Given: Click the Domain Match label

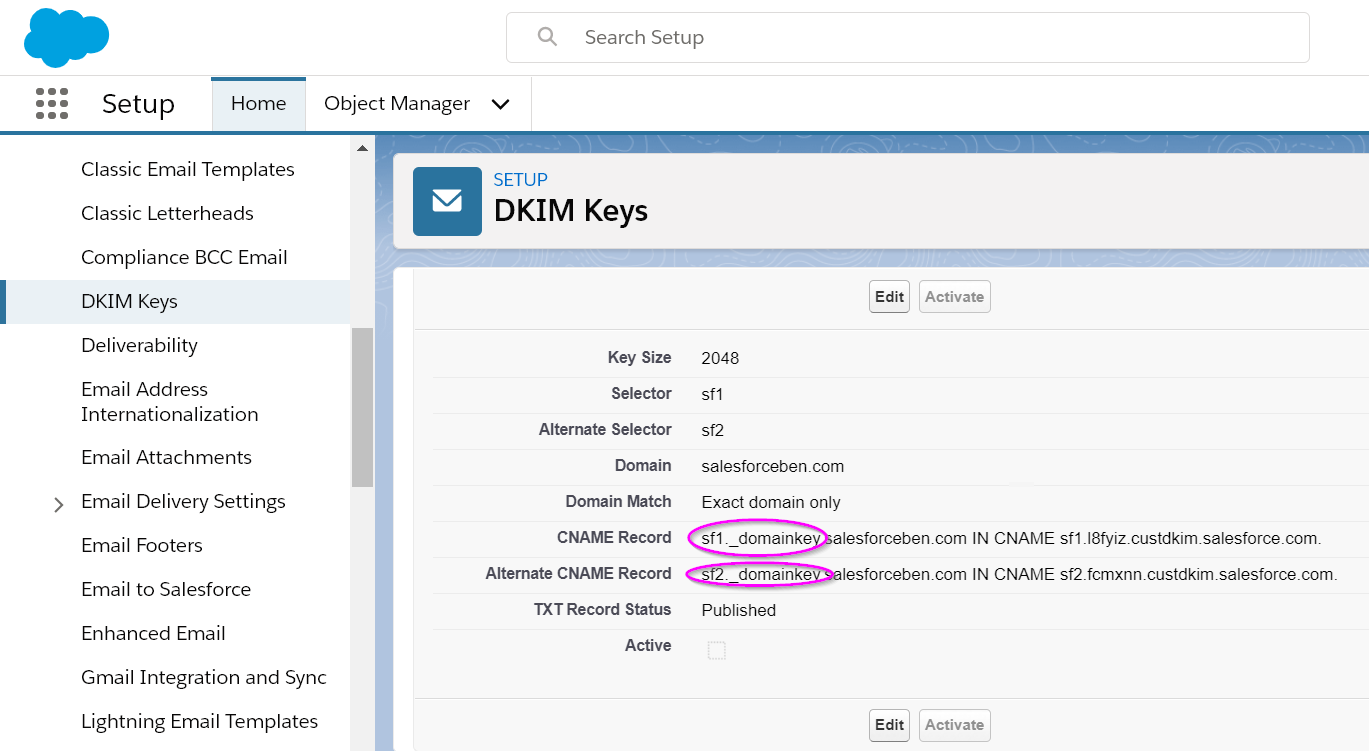Looking at the screenshot, I should coord(618,502).
